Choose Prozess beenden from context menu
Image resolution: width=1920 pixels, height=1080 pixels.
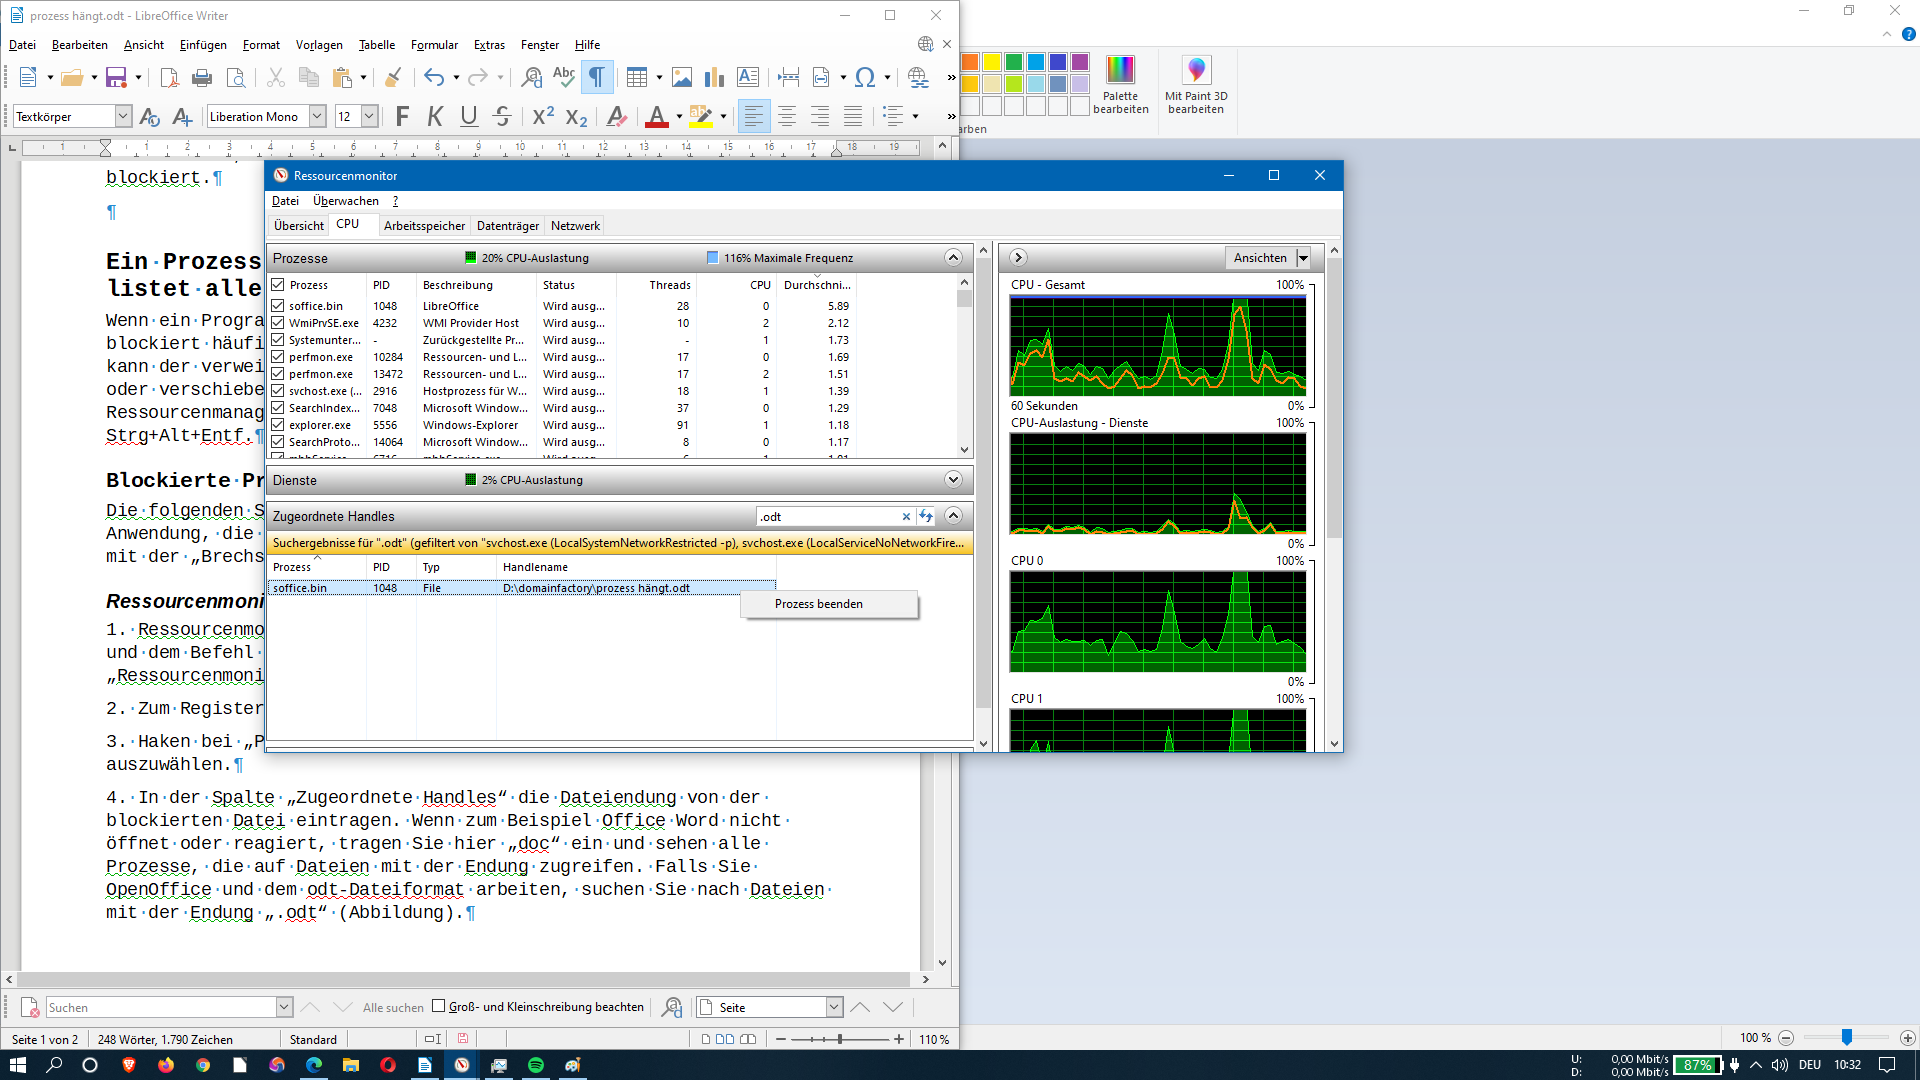(x=818, y=604)
